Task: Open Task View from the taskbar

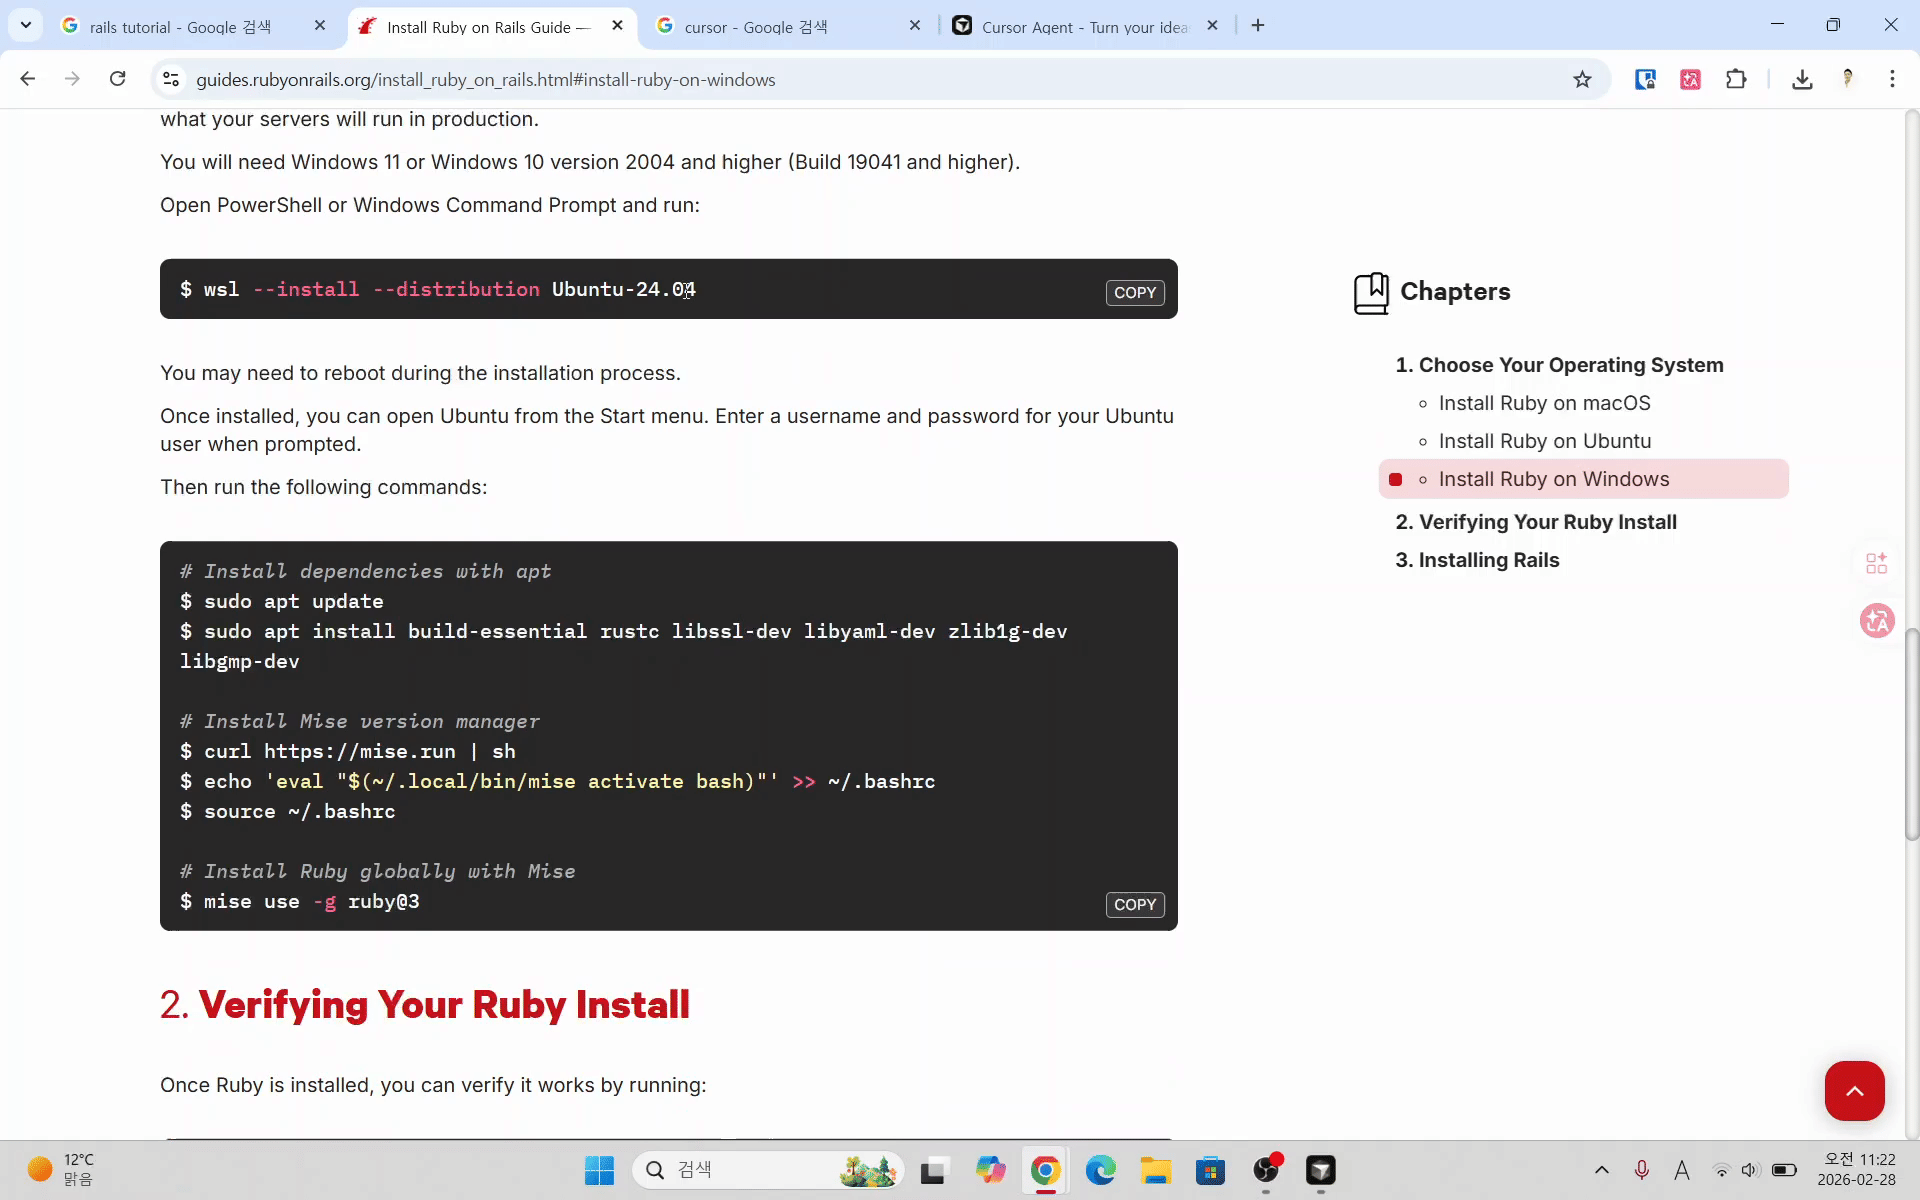Action: pyautogui.click(x=933, y=1170)
